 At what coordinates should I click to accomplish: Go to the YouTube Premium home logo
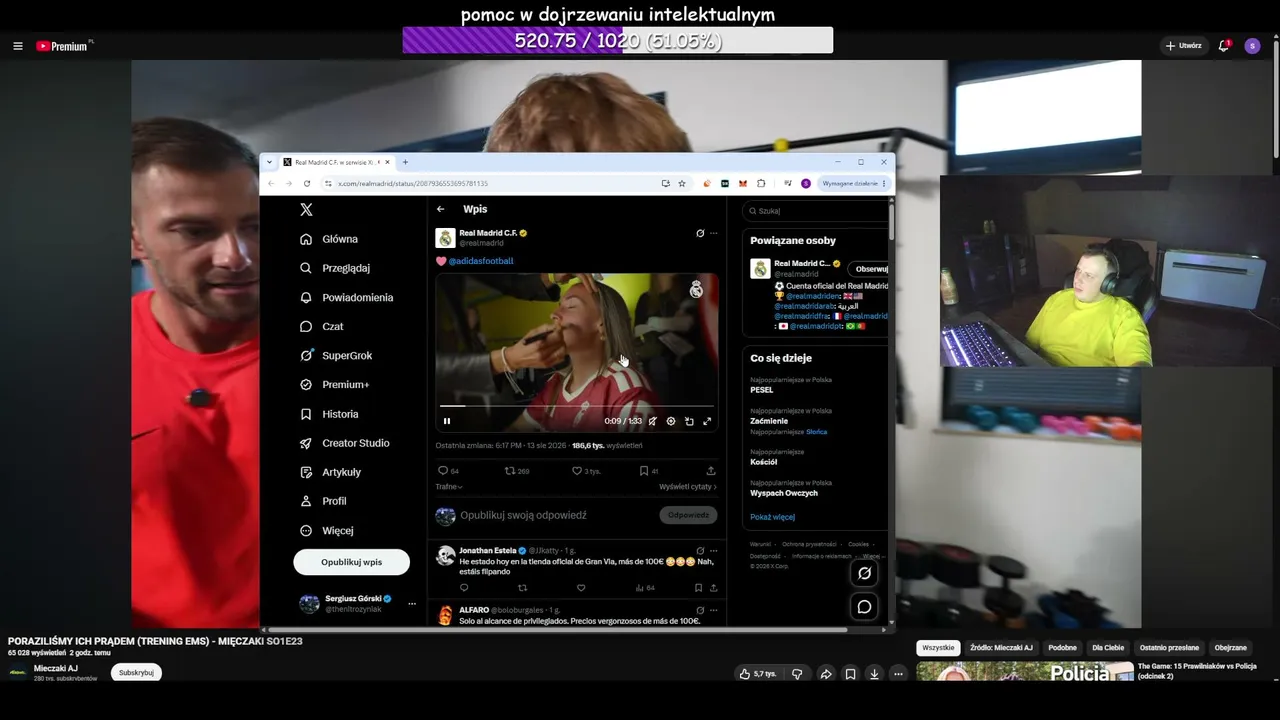[62, 46]
